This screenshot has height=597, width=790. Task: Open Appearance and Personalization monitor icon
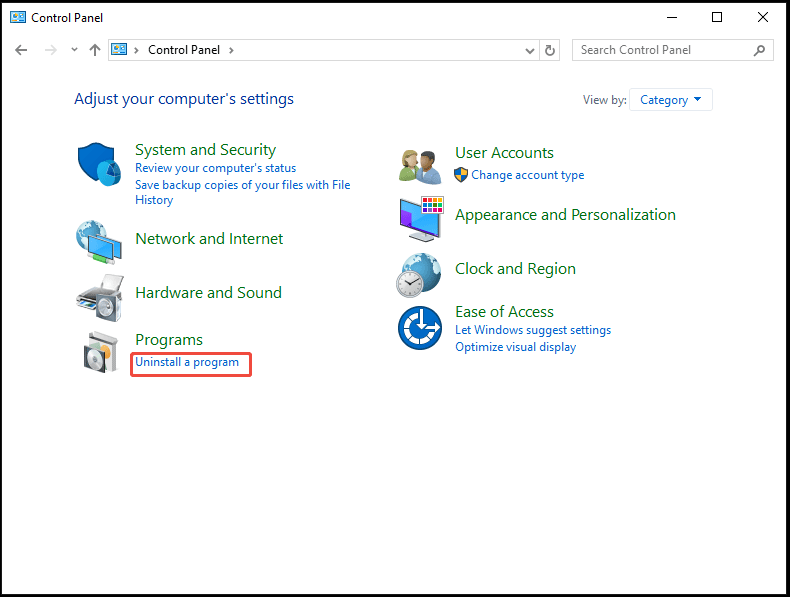(x=422, y=219)
